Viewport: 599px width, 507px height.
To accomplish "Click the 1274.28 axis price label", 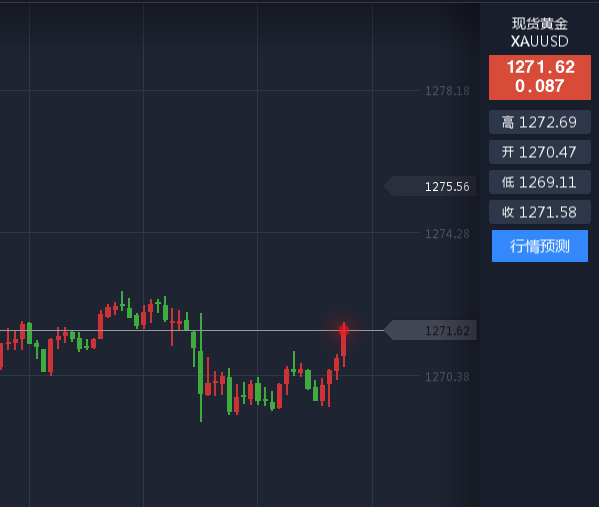I will (x=447, y=233).
